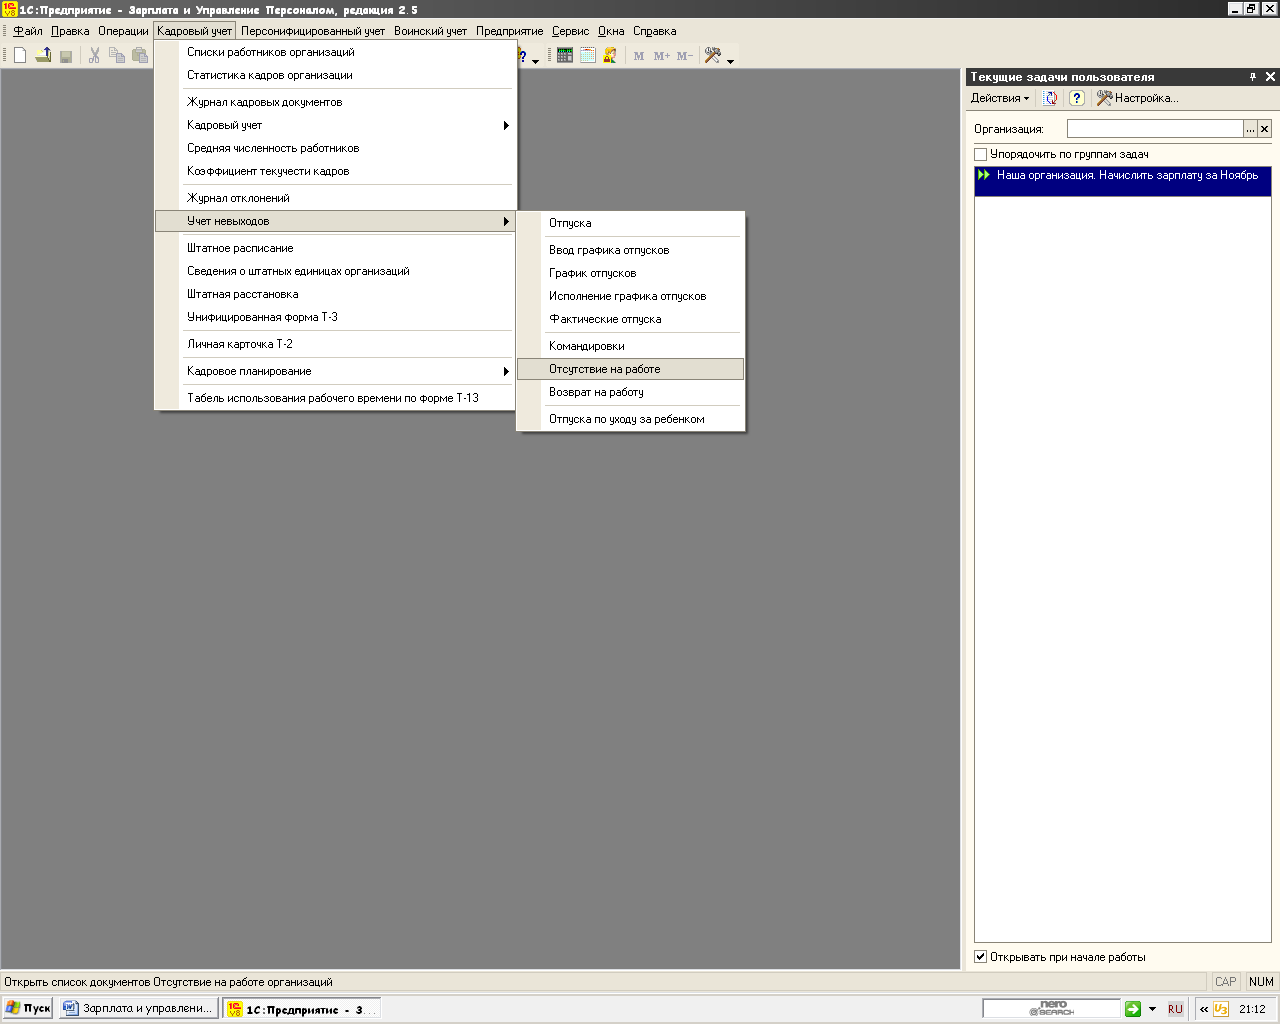Select Табель использования рабочего времени Т-13
The width and height of the screenshot is (1280, 1024).
click(x=335, y=398)
